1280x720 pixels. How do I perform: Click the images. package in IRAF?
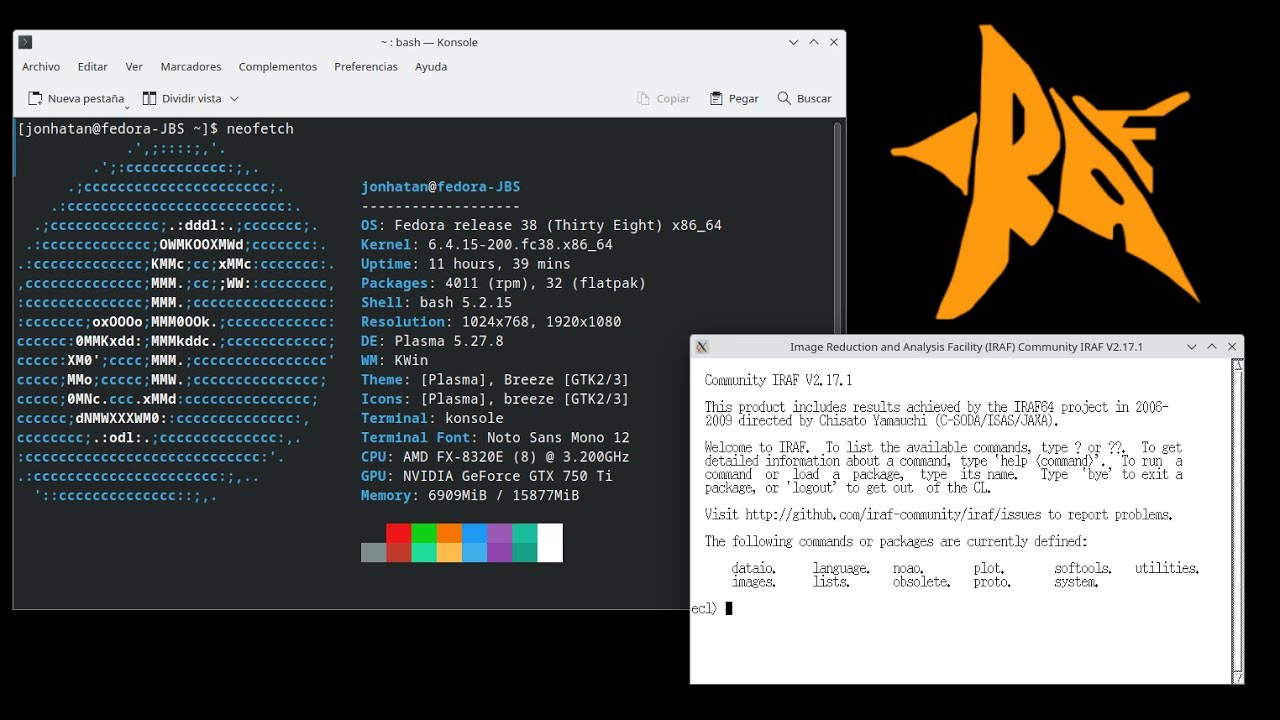(754, 582)
